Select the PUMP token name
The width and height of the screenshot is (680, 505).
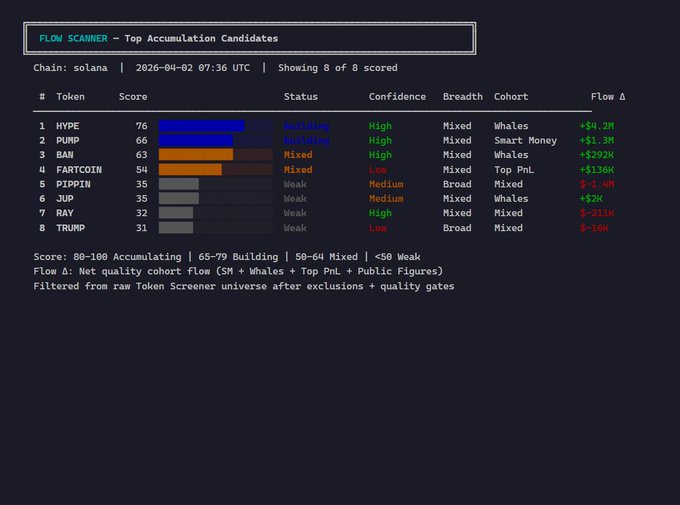click(x=67, y=141)
